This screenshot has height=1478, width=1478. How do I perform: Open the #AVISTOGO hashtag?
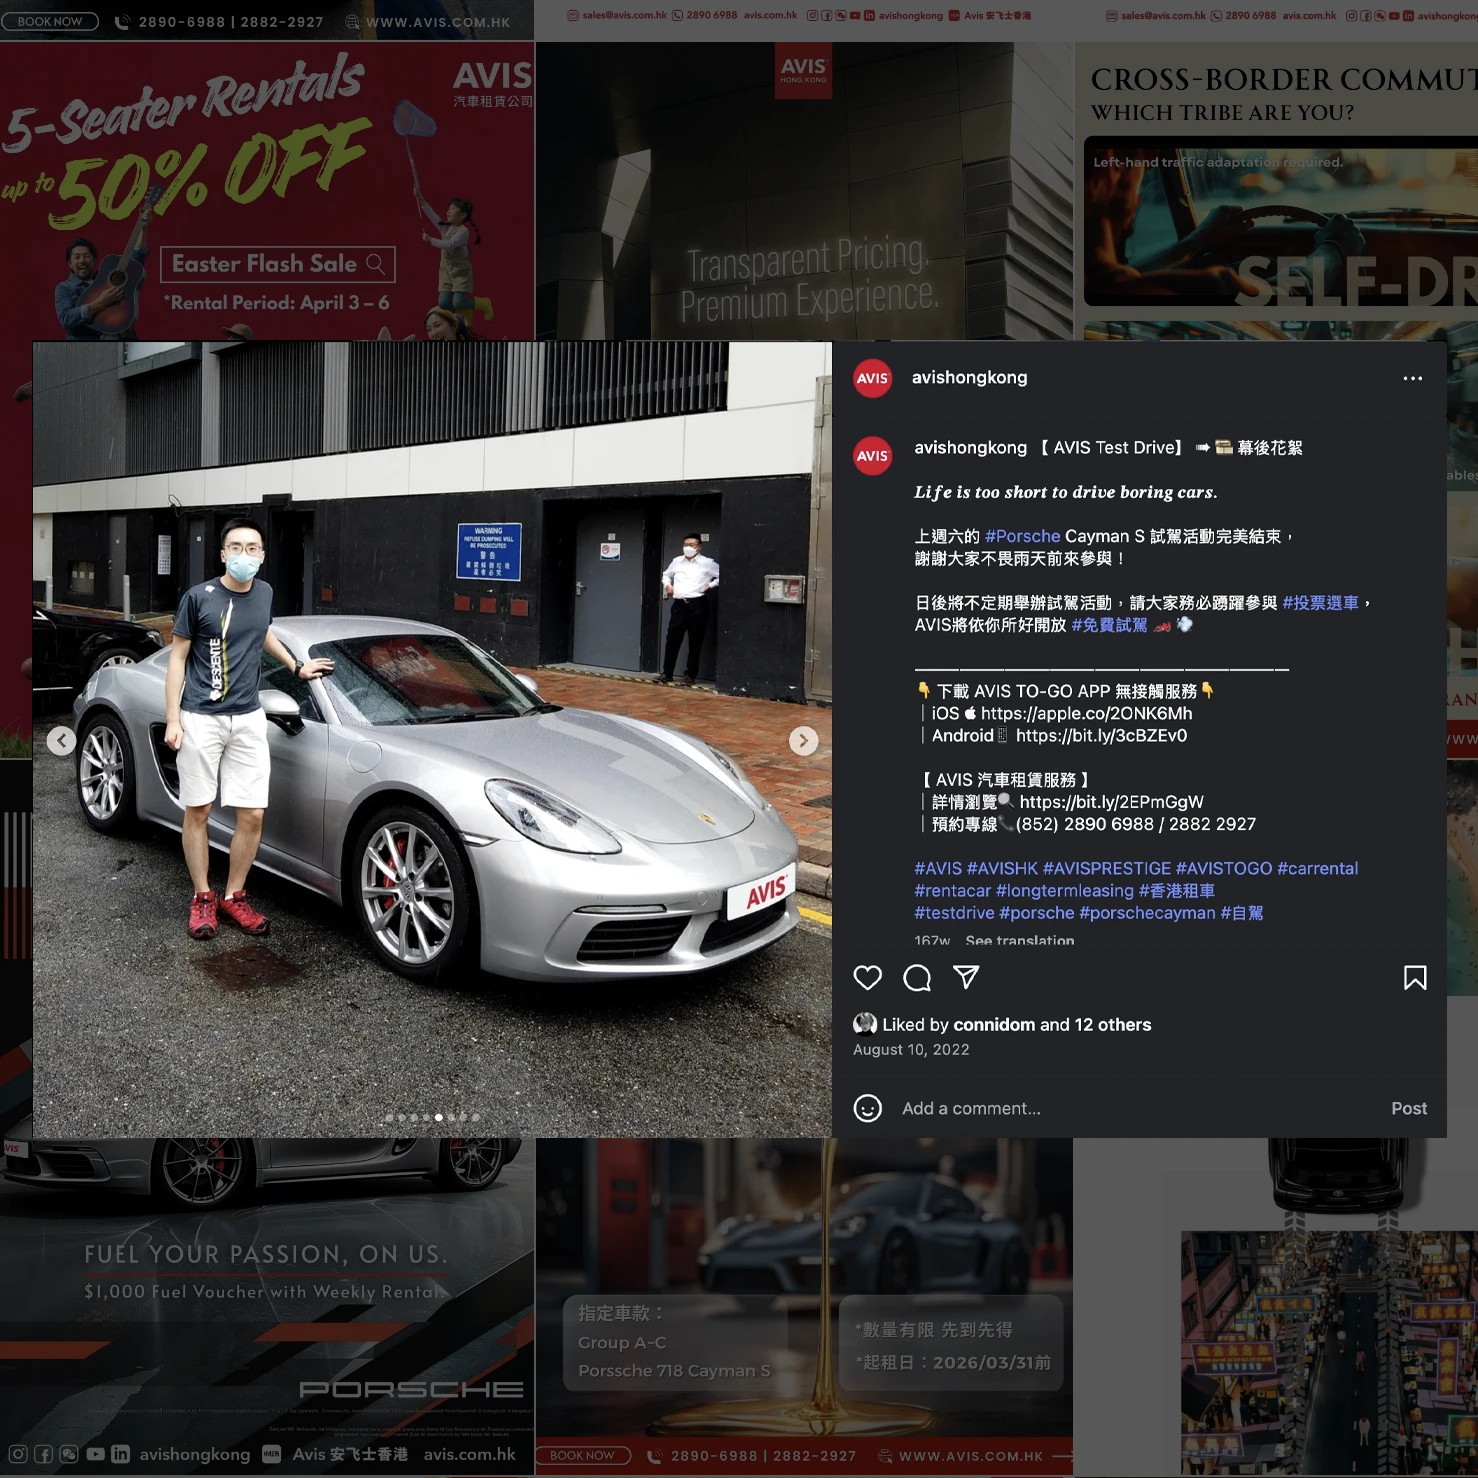[x=1223, y=868]
